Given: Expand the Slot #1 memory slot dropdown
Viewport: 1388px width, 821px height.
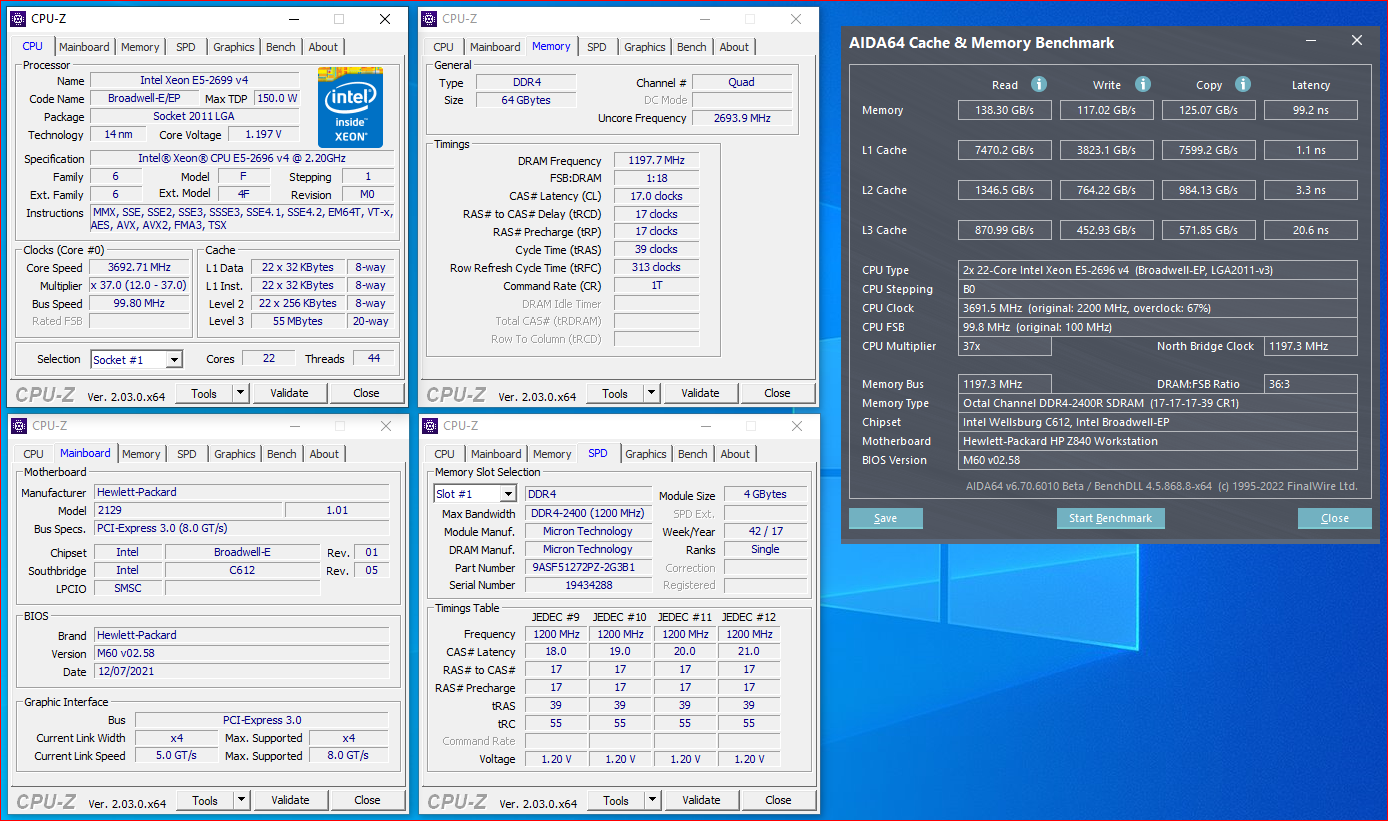Looking at the screenshot, I should pos(508,495).
